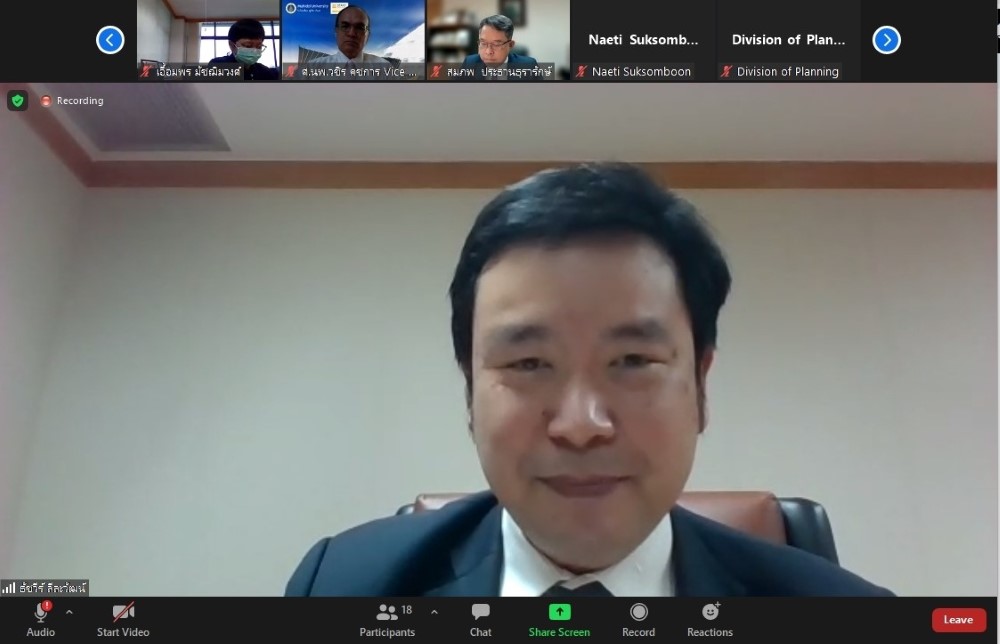
Task: Unmute the microphone Audio icon
Action: 41,614
